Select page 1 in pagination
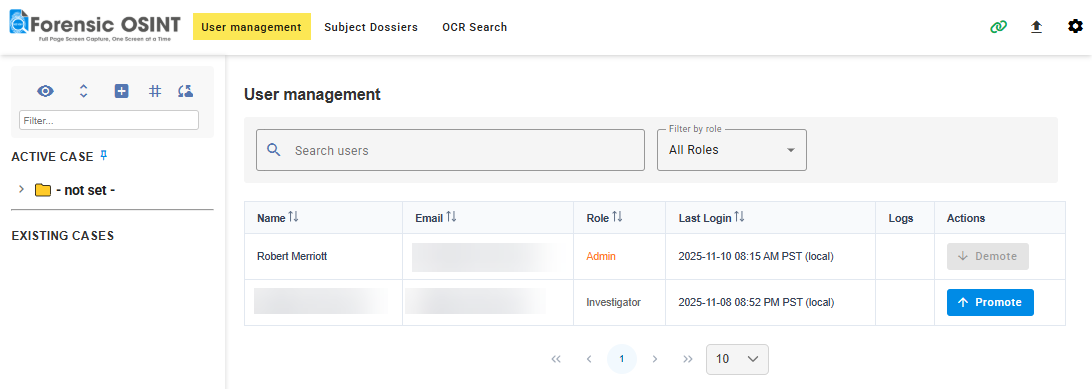 pyautogui.click(x=622, y=359)
